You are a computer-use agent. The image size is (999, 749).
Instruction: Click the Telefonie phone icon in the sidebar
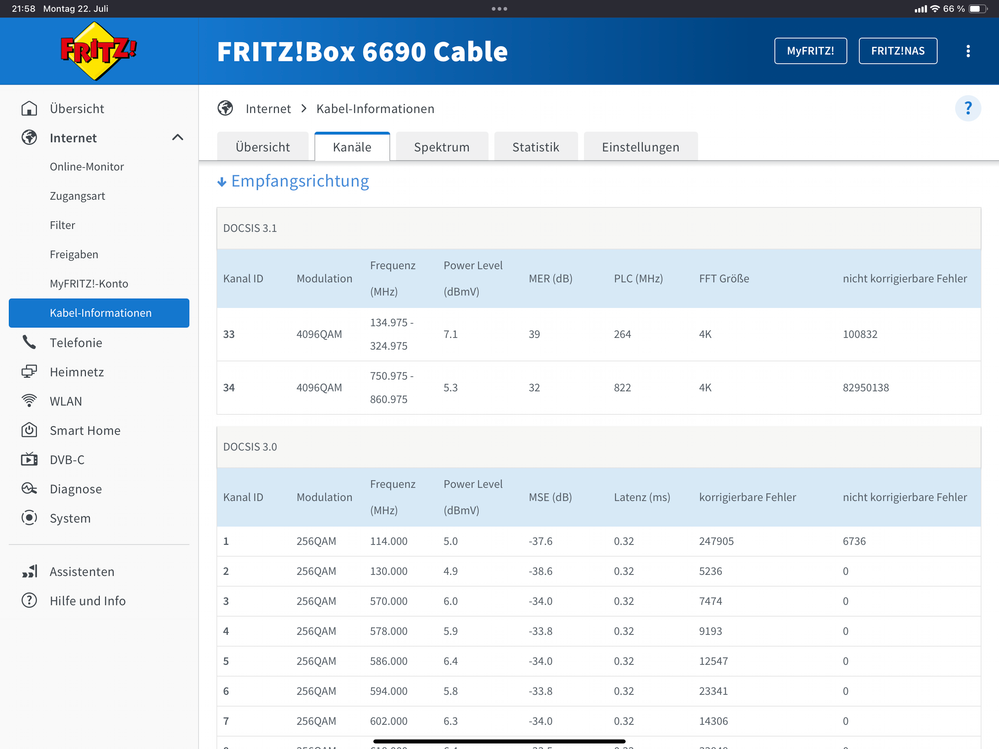[x=30, y=343]
